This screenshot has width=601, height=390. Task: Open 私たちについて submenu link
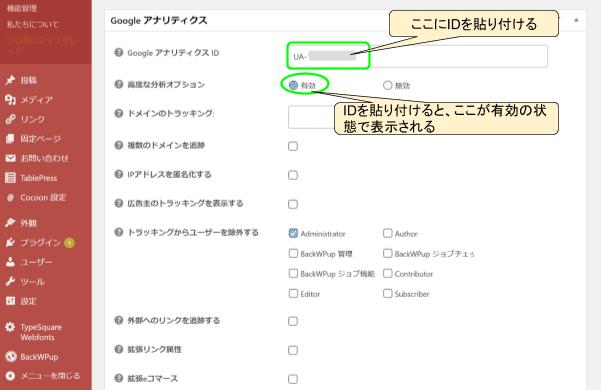(x=33, y=25)
